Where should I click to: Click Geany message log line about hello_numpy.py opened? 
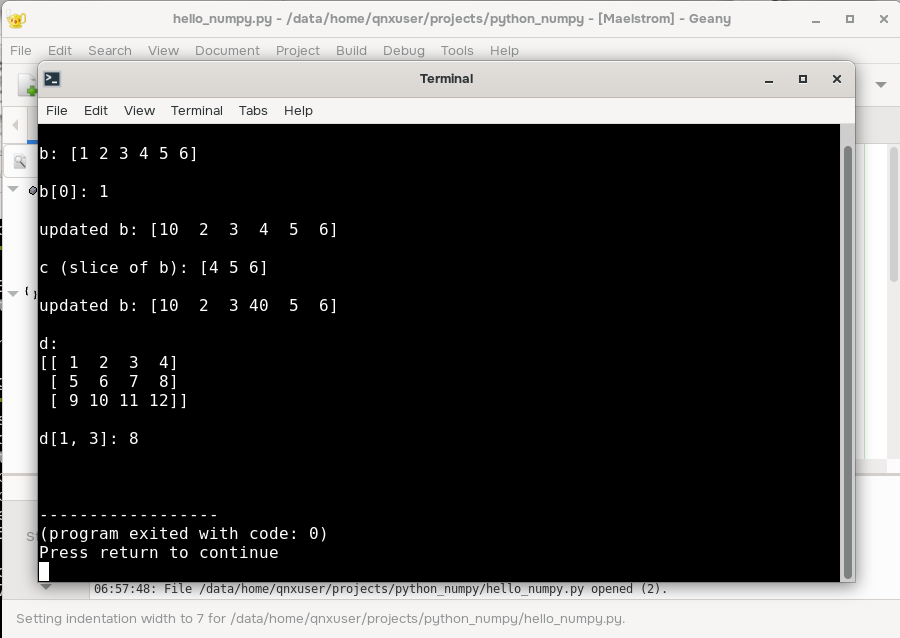(381, 589)
